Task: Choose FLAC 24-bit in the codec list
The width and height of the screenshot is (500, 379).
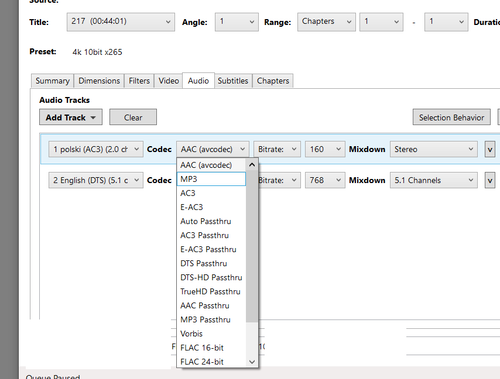Action: (x=211, y=362)
